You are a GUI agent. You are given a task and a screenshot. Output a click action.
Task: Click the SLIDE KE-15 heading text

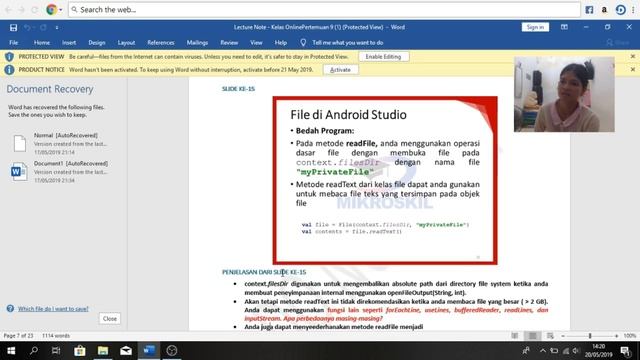click(x=238, y=89)
